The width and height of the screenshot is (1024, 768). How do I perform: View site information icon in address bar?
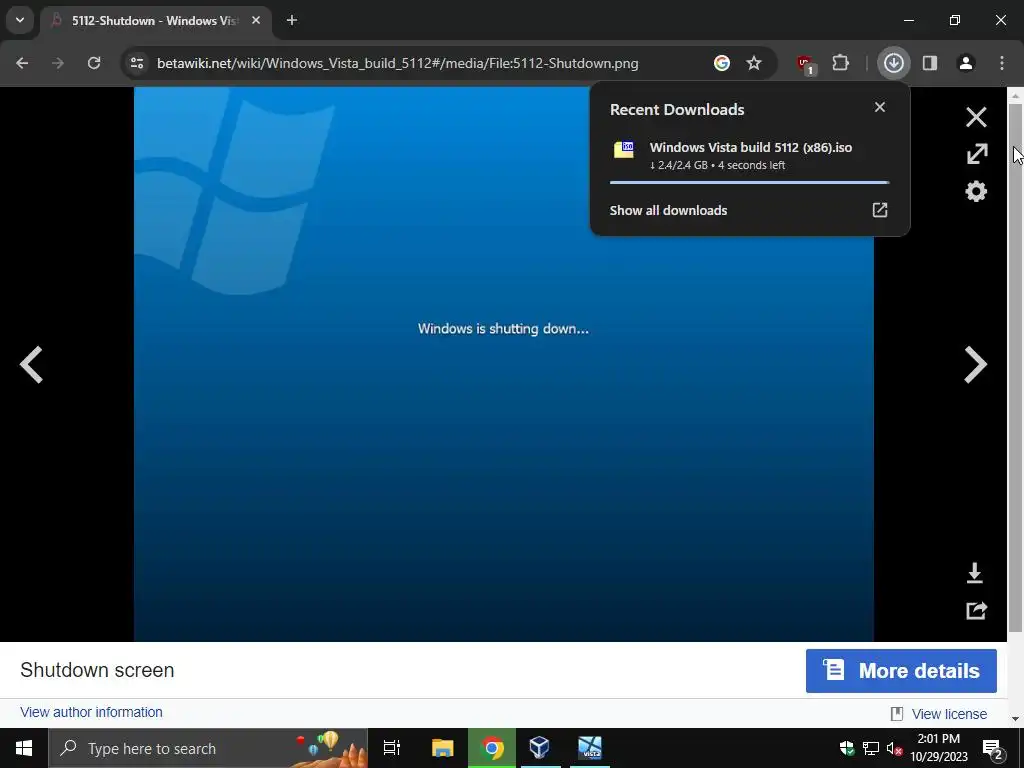tap(137, 63)
